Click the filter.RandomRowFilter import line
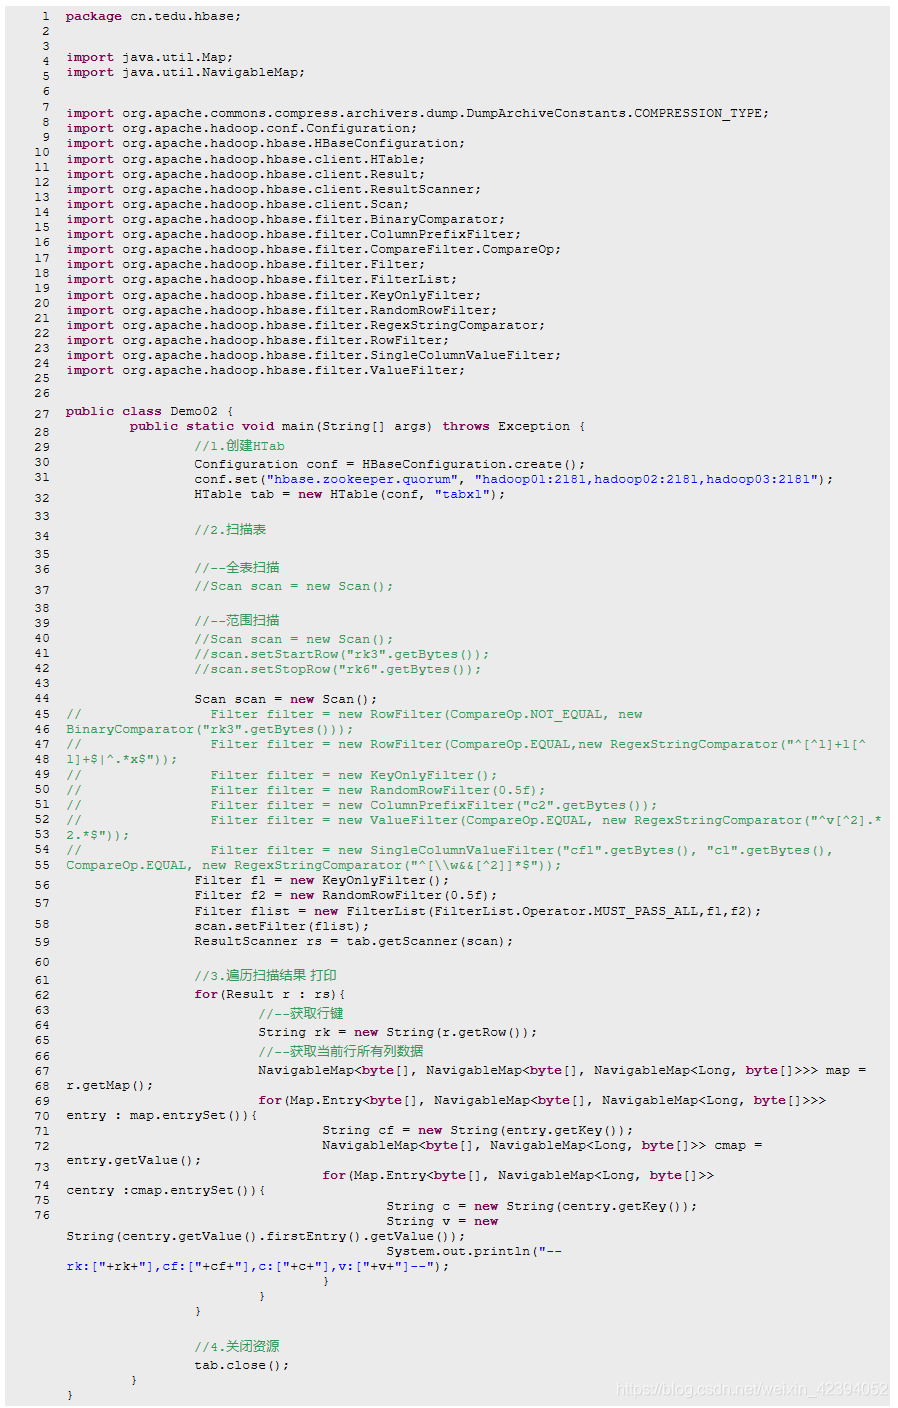The image size is (898, 1408). [x=282, y=310]
